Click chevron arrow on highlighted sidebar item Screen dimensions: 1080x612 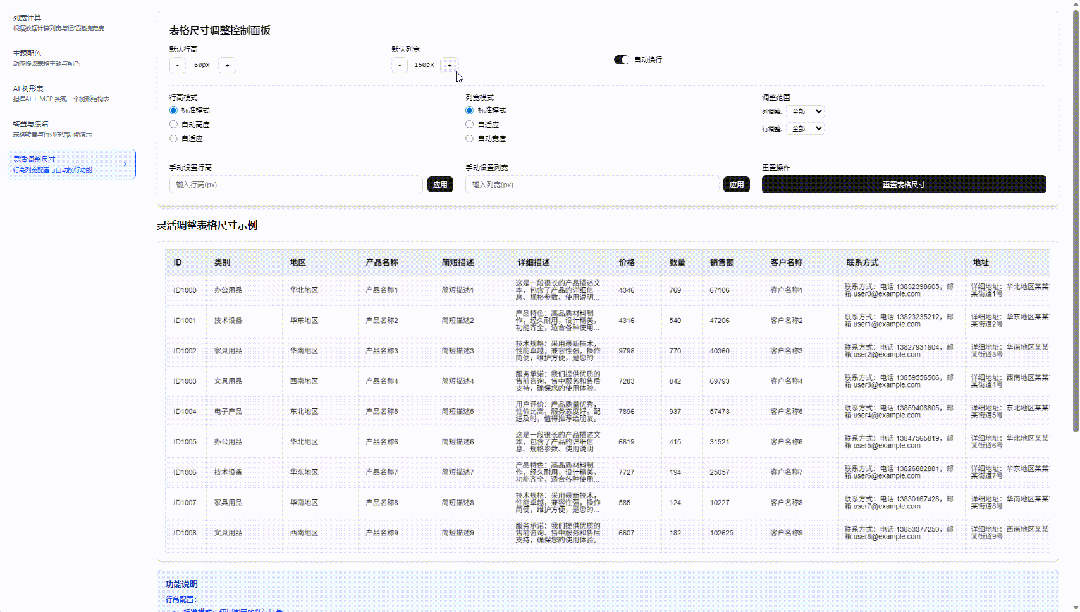click(125, 165)
